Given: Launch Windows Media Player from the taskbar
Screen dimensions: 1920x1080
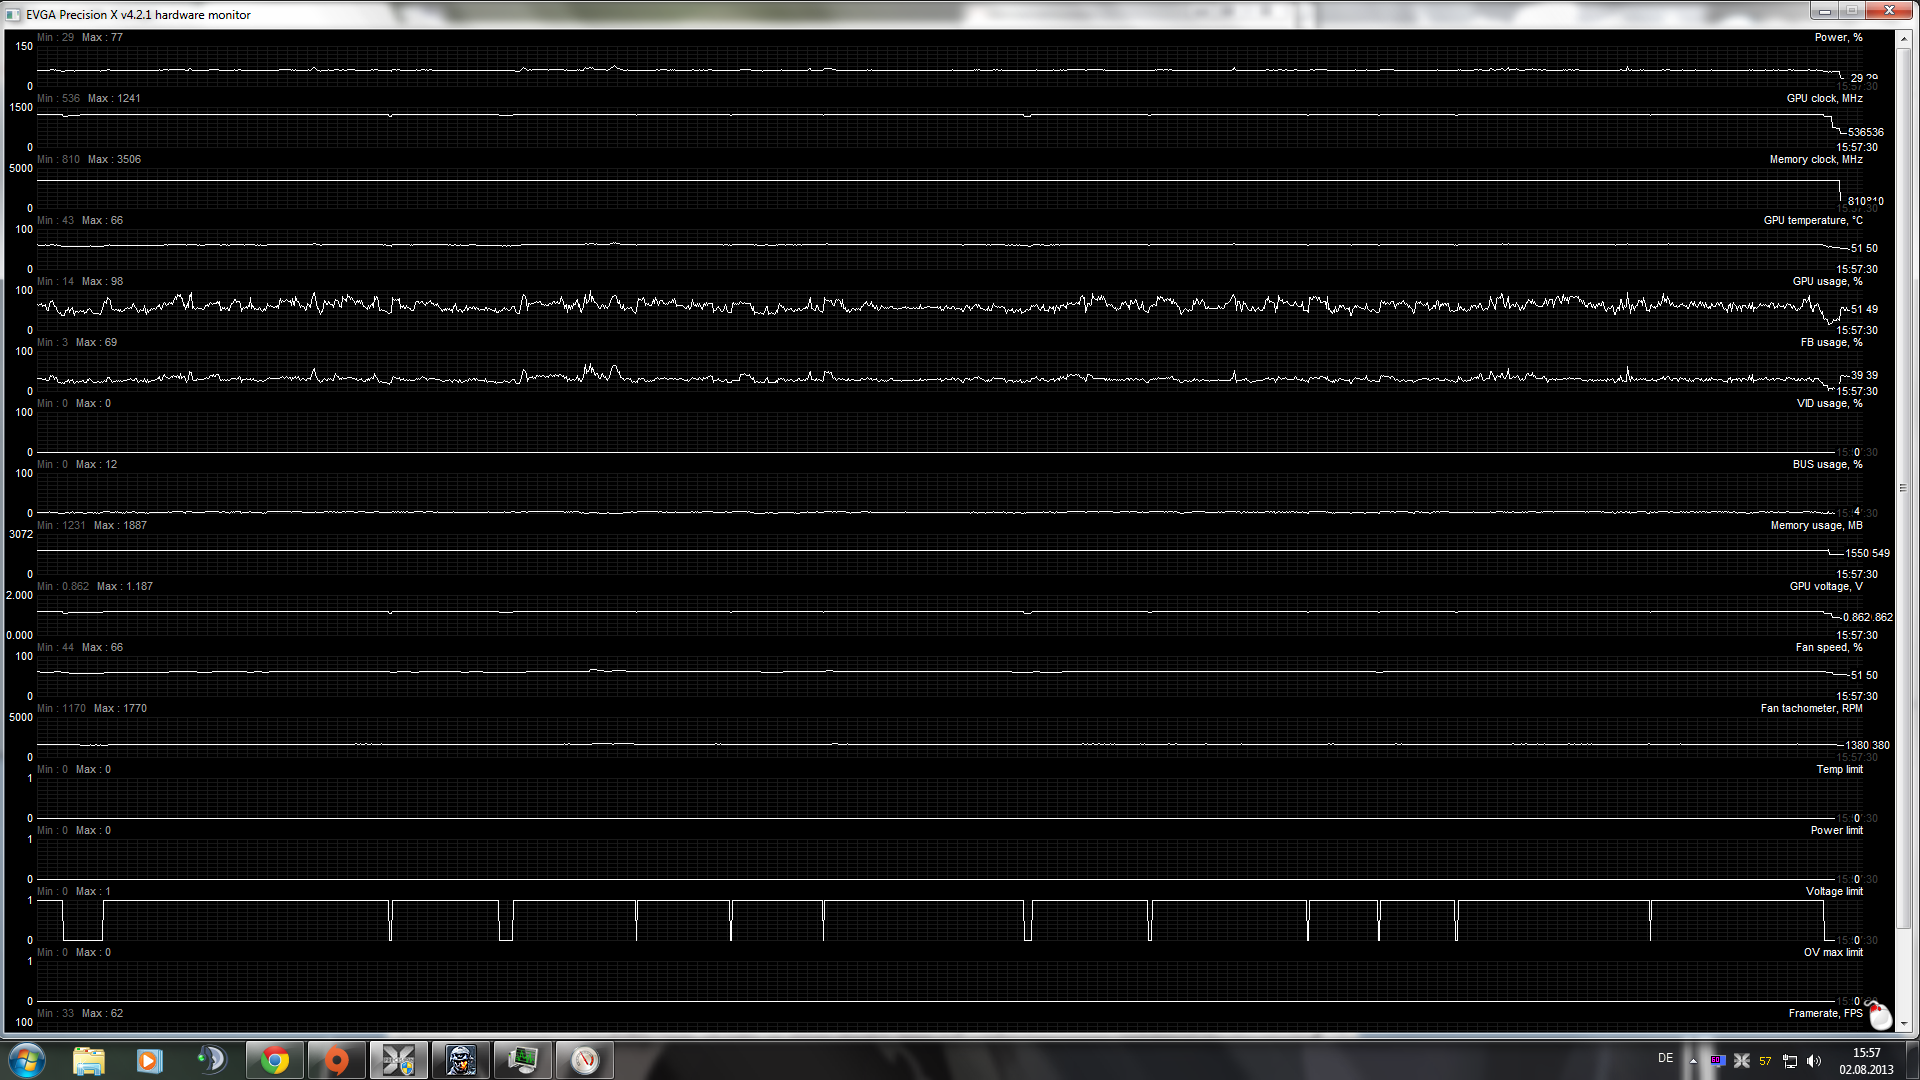Looking at the screenshot, I should tap(150, 1060).
